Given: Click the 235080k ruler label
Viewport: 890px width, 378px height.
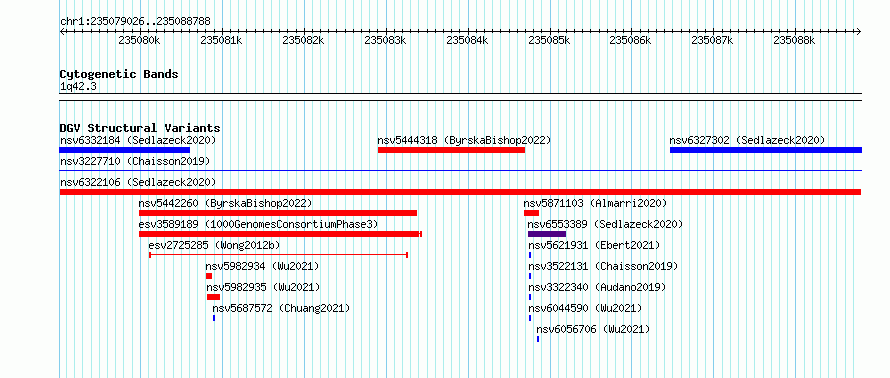Looking at the screenshot, I should (x=140, y=40).
